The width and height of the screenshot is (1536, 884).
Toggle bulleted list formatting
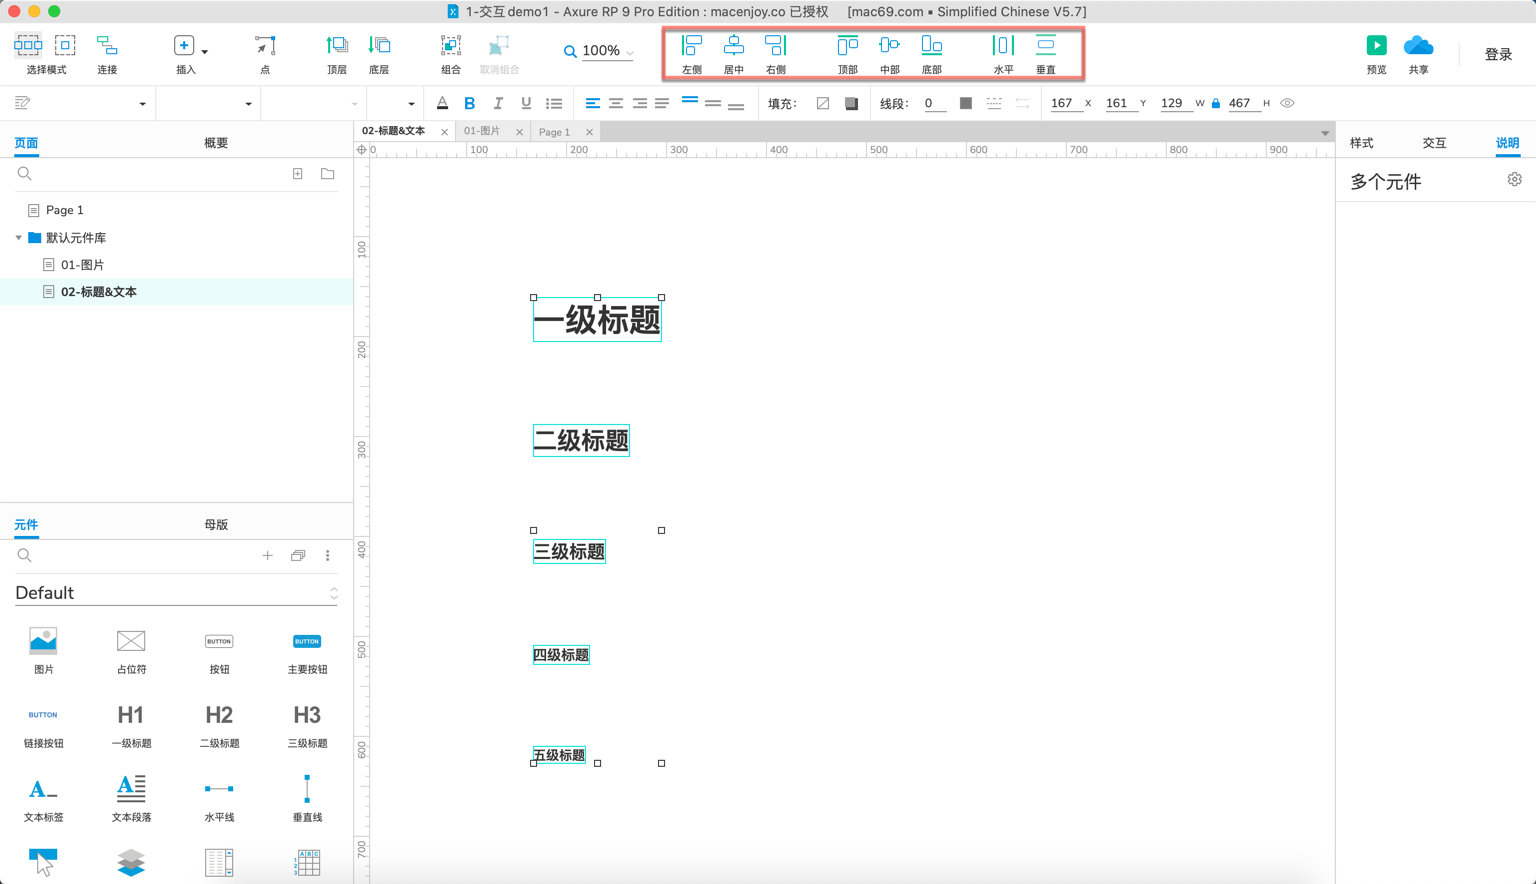click(554, 103)
